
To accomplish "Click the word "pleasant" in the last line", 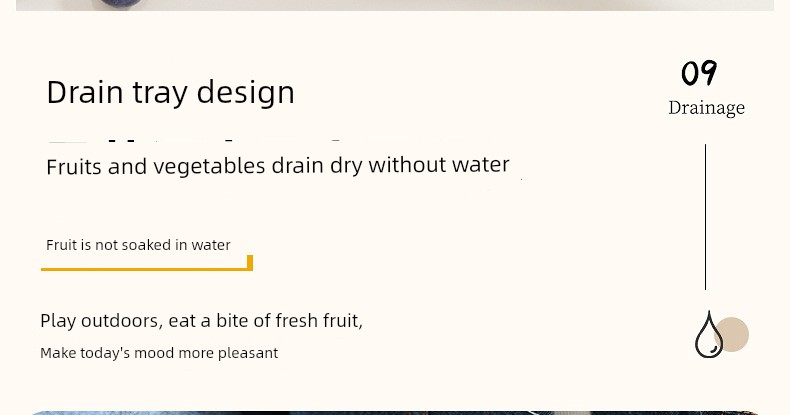I will [250, 353].
